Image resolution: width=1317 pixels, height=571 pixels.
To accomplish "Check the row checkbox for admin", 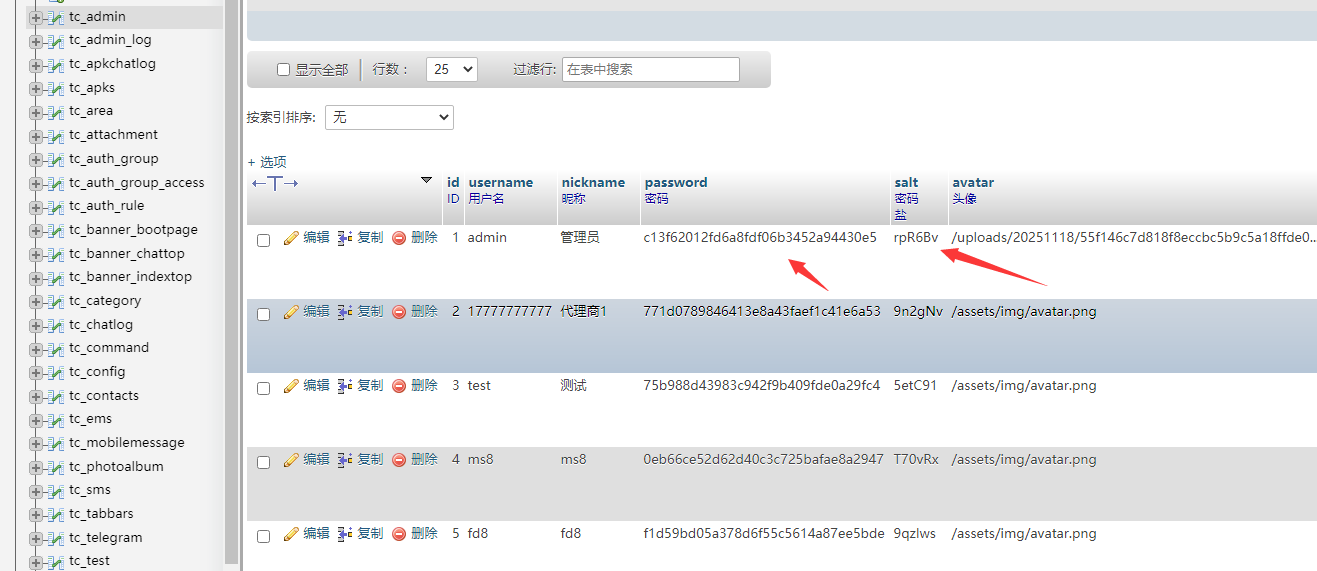I will [264, 240].
